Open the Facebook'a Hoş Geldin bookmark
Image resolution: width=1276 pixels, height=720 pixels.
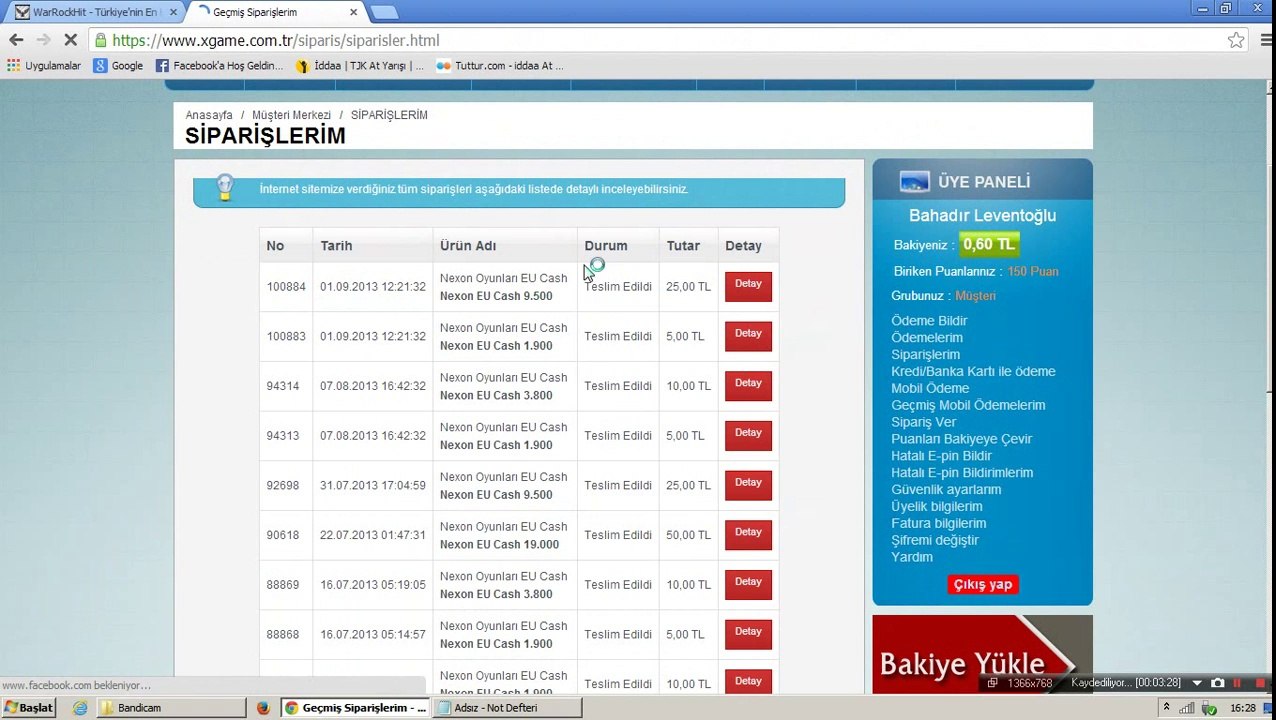click(x=219, y=66)
